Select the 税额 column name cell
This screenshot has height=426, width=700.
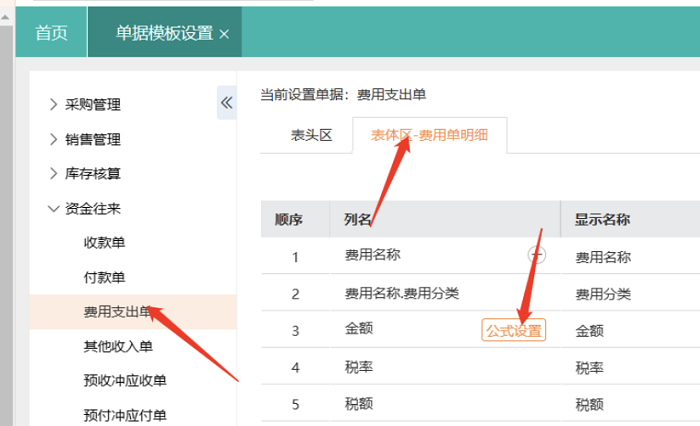click(359, 404)
